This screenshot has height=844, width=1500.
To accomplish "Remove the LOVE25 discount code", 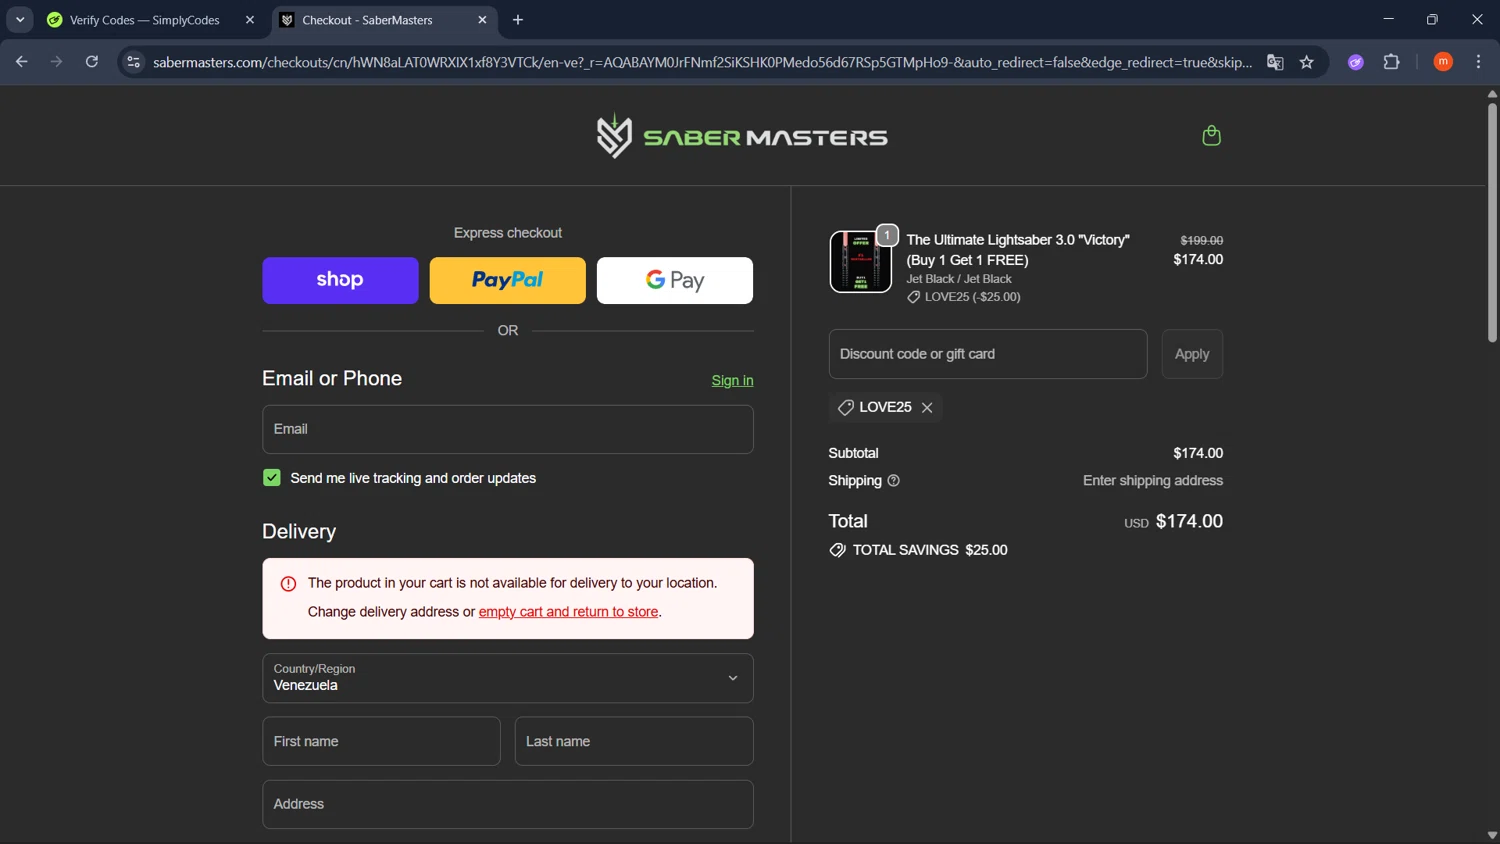I will [927, 408].
